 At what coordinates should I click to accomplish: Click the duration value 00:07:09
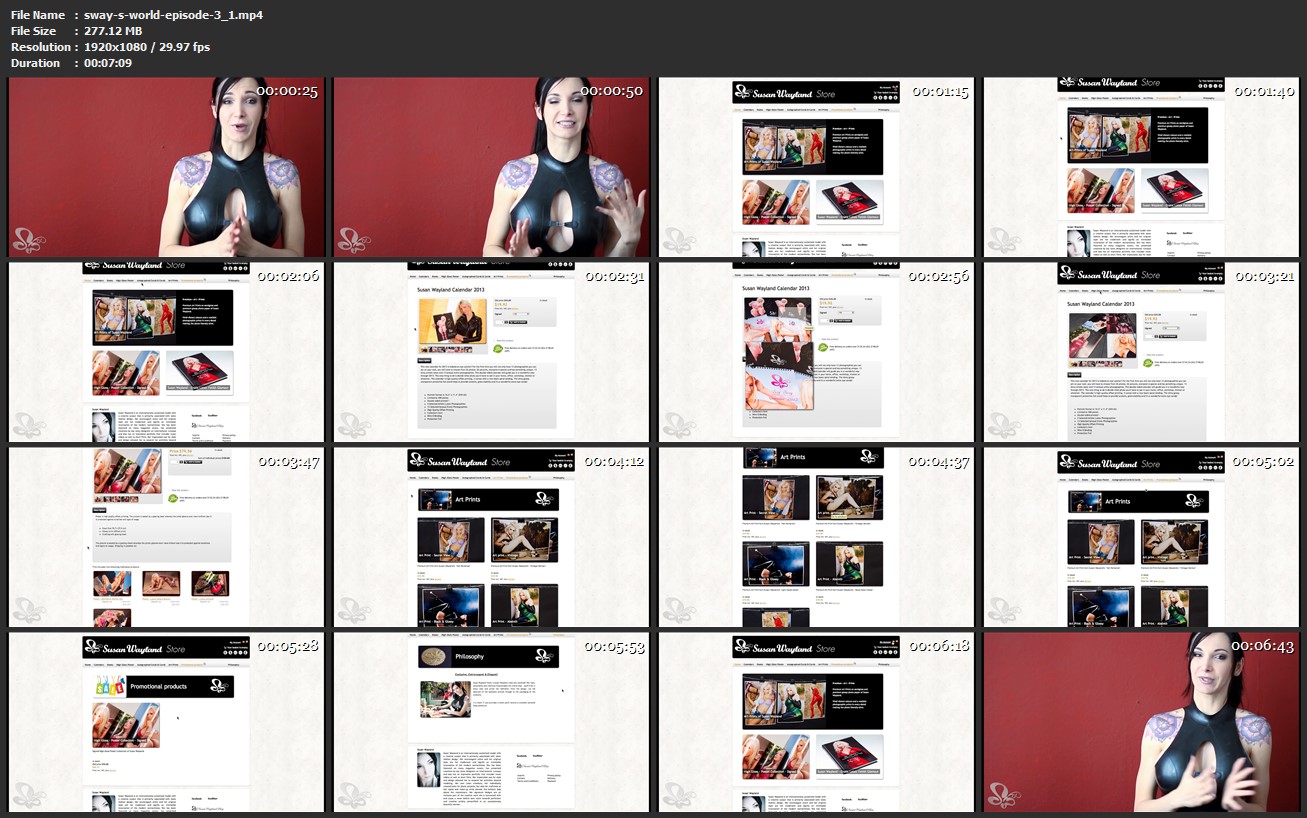(108, 63)
